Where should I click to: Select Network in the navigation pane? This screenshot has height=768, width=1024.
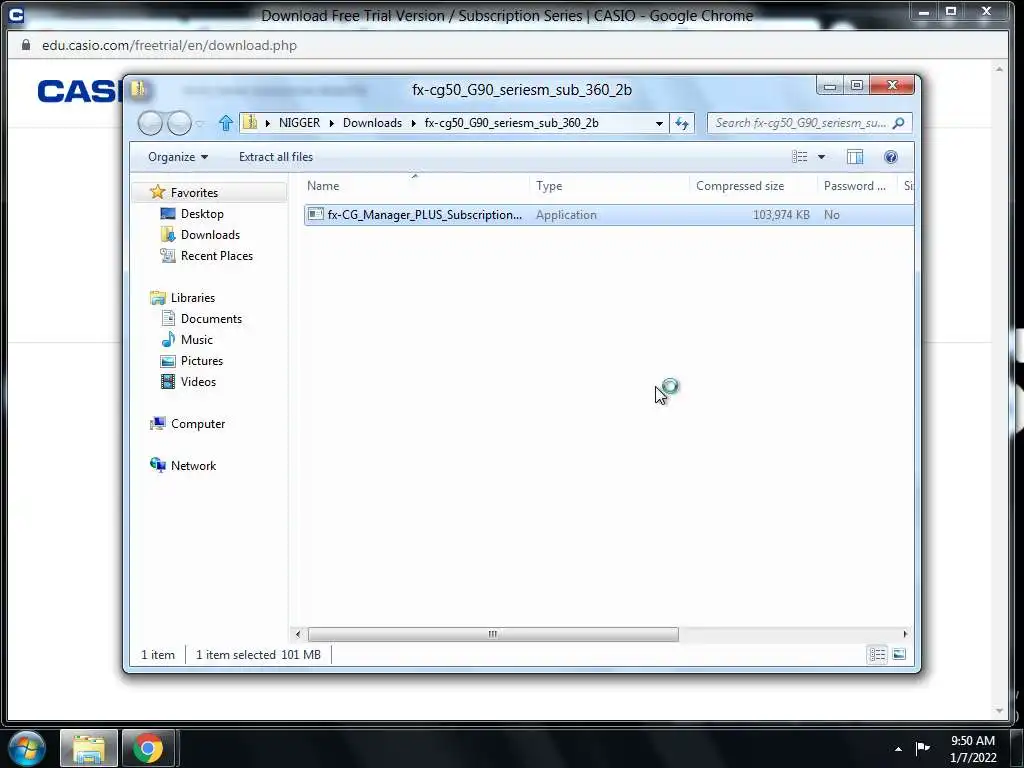193,466
